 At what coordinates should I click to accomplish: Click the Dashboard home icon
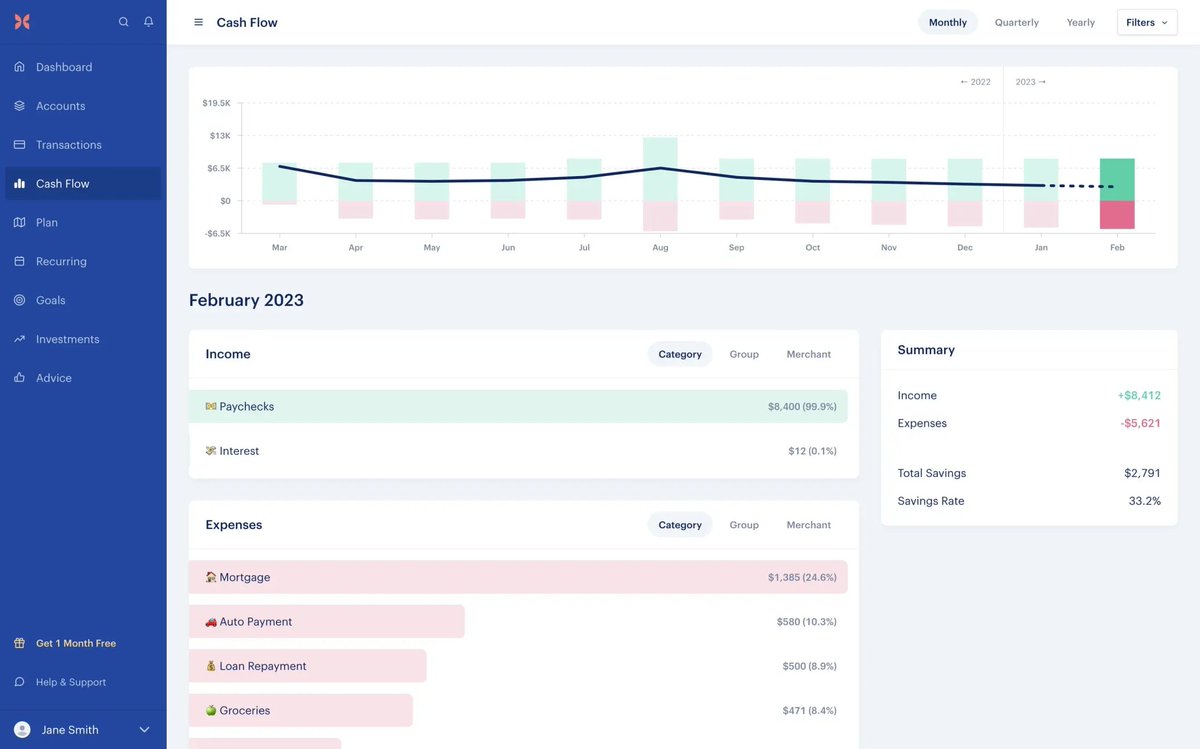pyautogui.click(x=19, y=67)
